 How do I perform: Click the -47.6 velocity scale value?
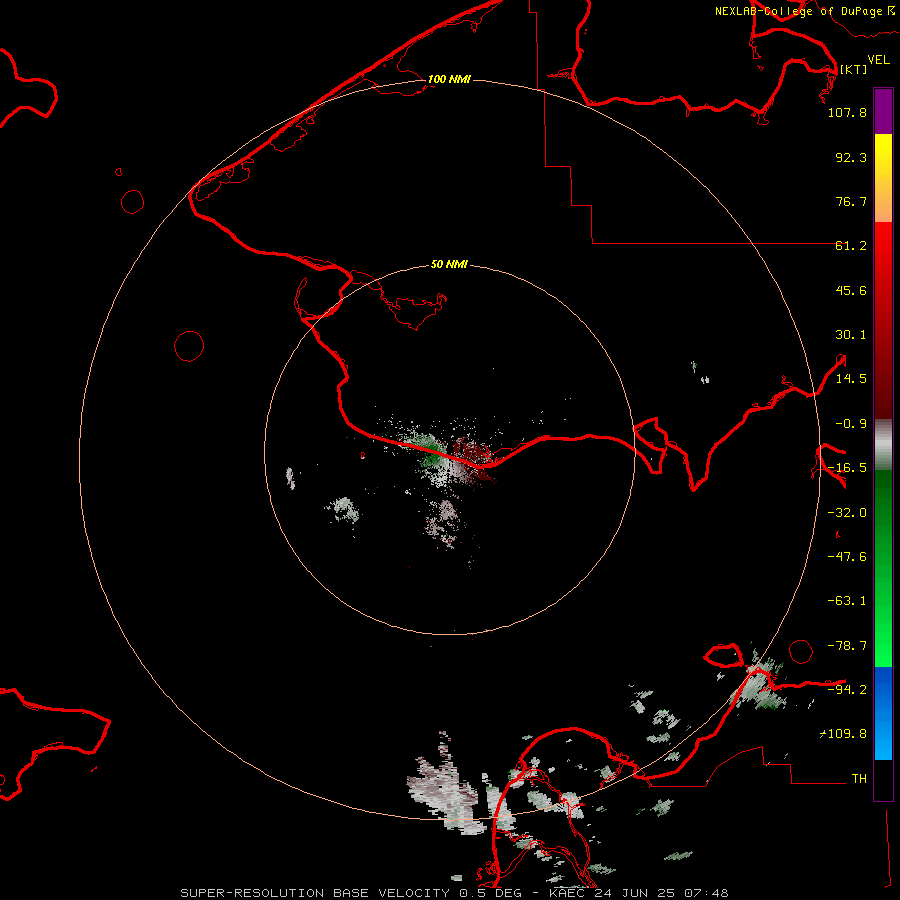click(847, 557)
